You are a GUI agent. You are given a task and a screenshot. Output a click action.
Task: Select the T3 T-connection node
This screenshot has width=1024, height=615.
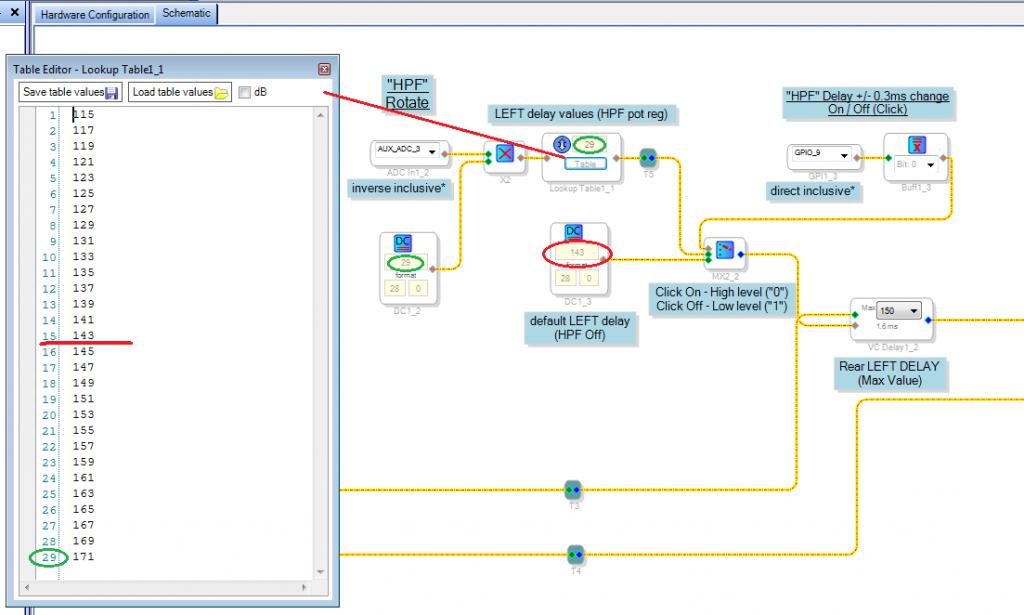[573, 490]
